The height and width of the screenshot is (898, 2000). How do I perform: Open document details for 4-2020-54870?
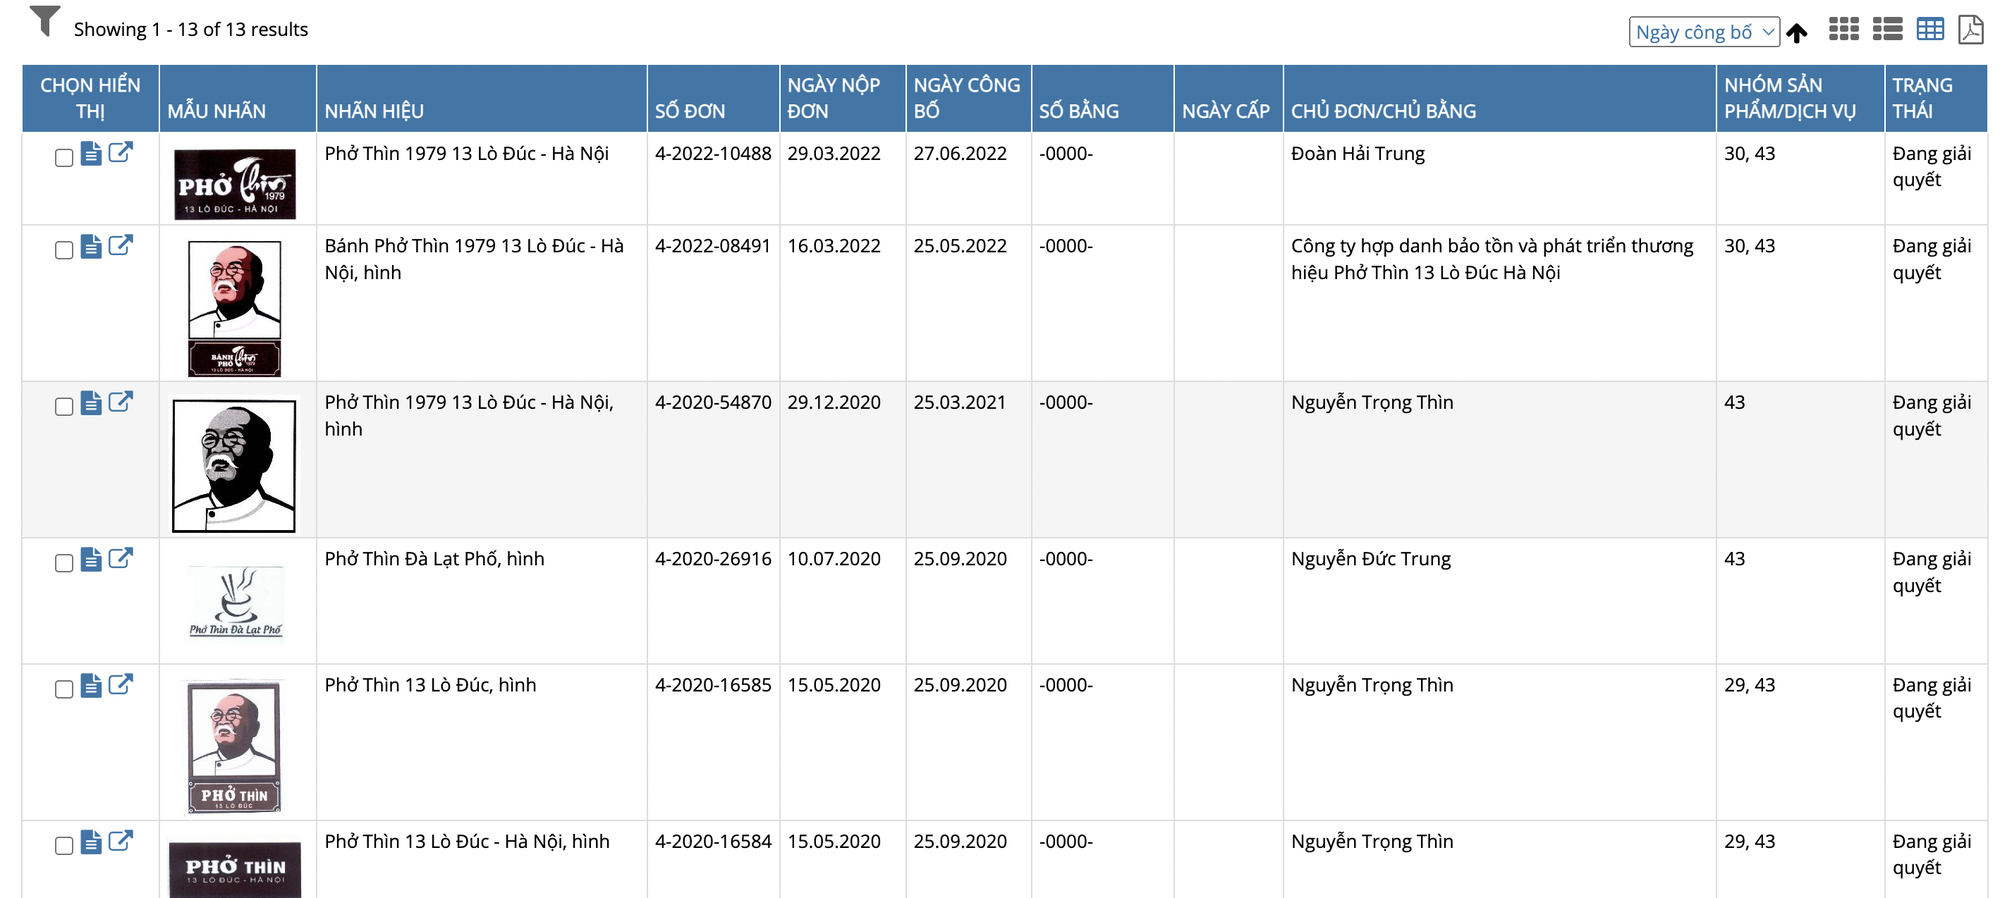point(91,403)
